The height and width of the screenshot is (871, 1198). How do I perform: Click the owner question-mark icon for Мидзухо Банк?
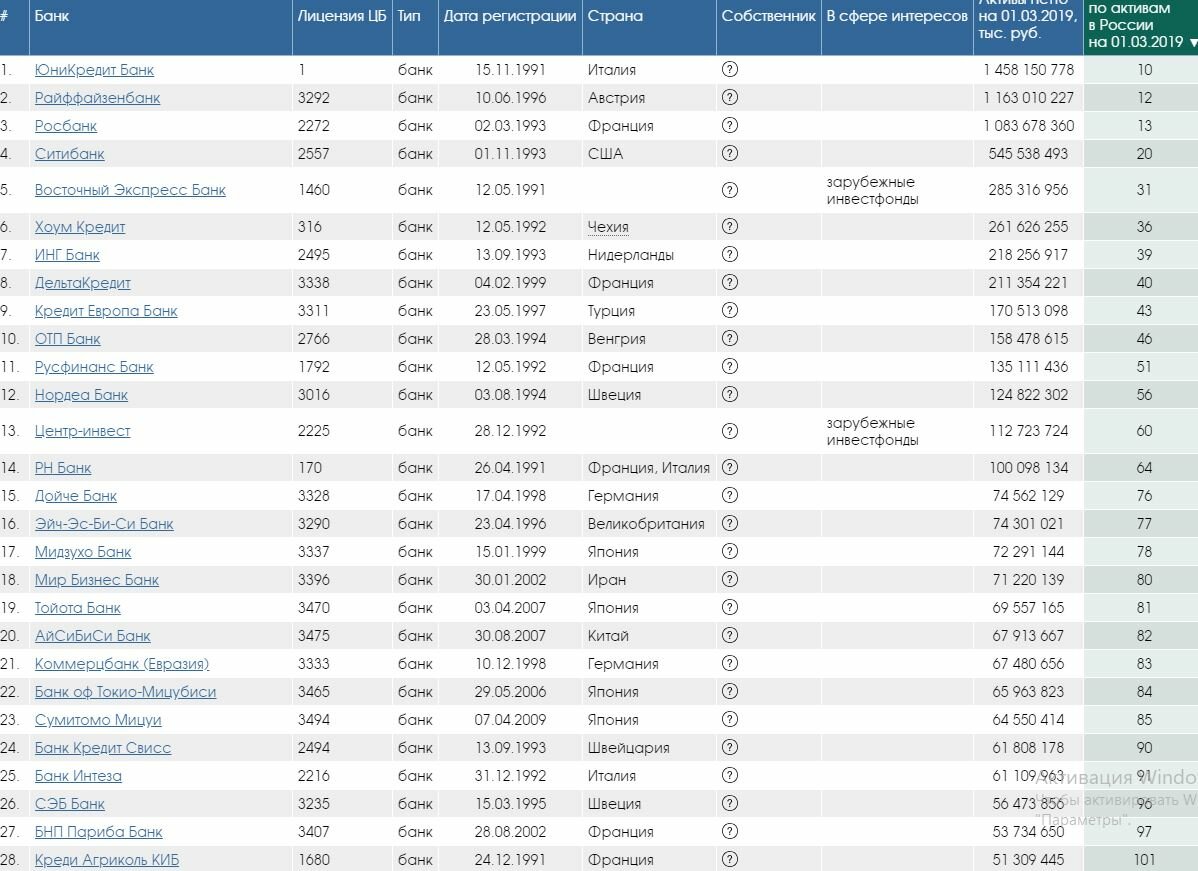730,552
